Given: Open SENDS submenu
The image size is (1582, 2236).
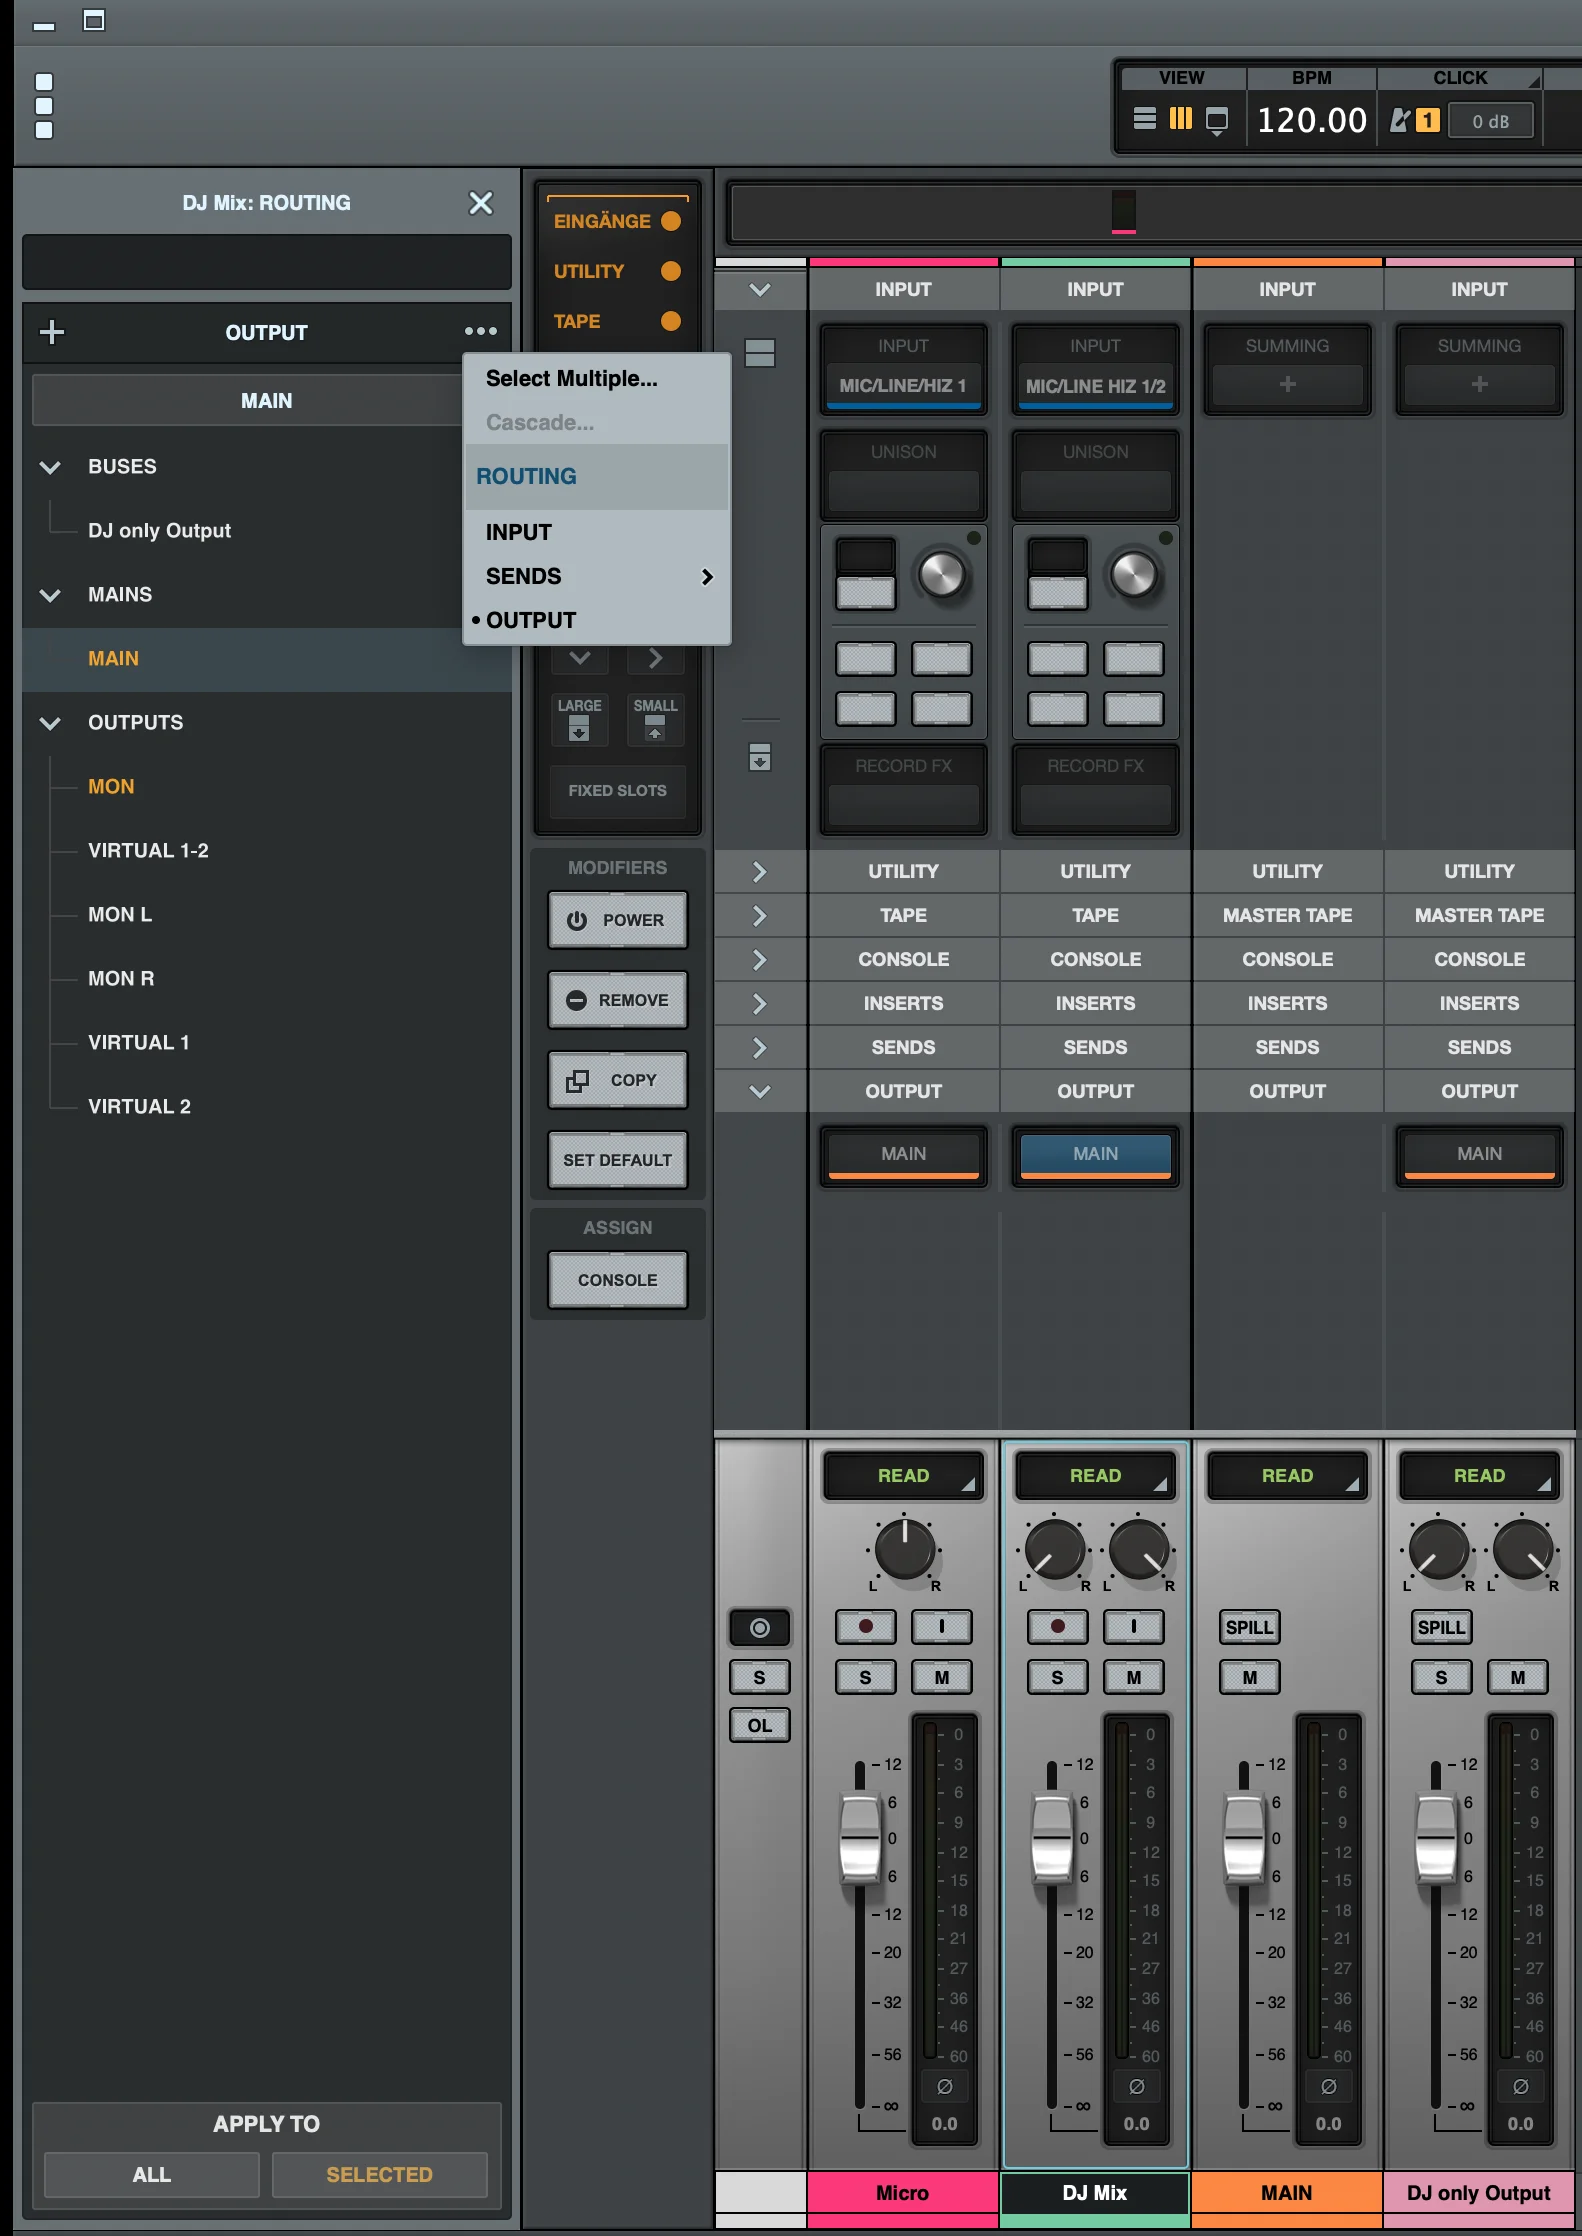Looking at the screenshot, I should (598, 576).
